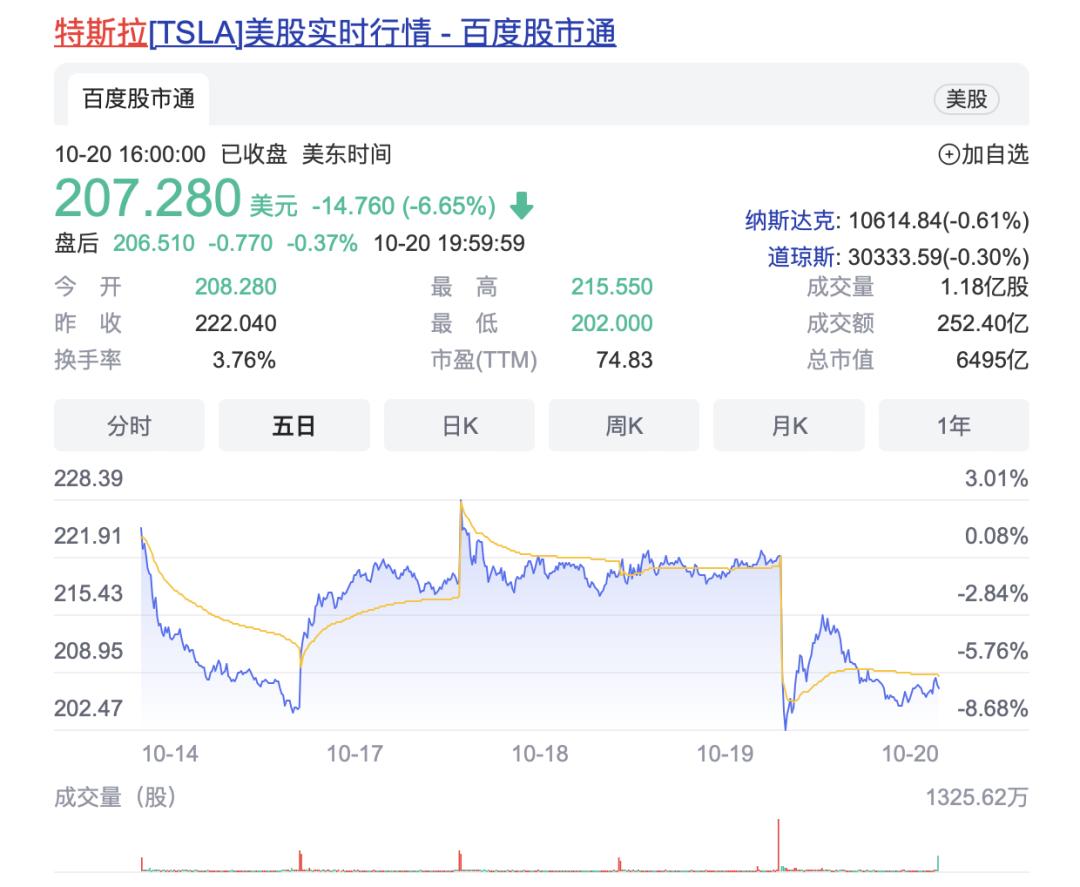Click the 已收盘 market status text
Viewport: 1080px width, 887px height.
point(253,154)
